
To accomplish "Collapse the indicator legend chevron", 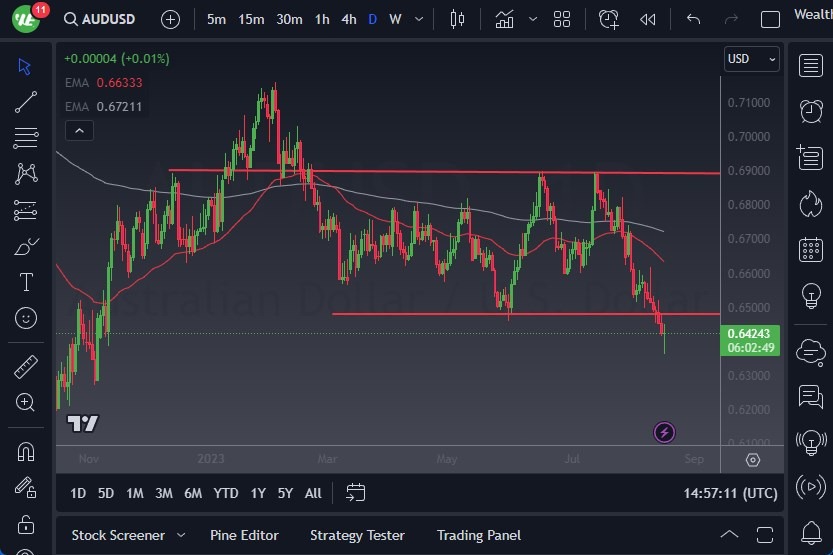I will click(78, 130).
